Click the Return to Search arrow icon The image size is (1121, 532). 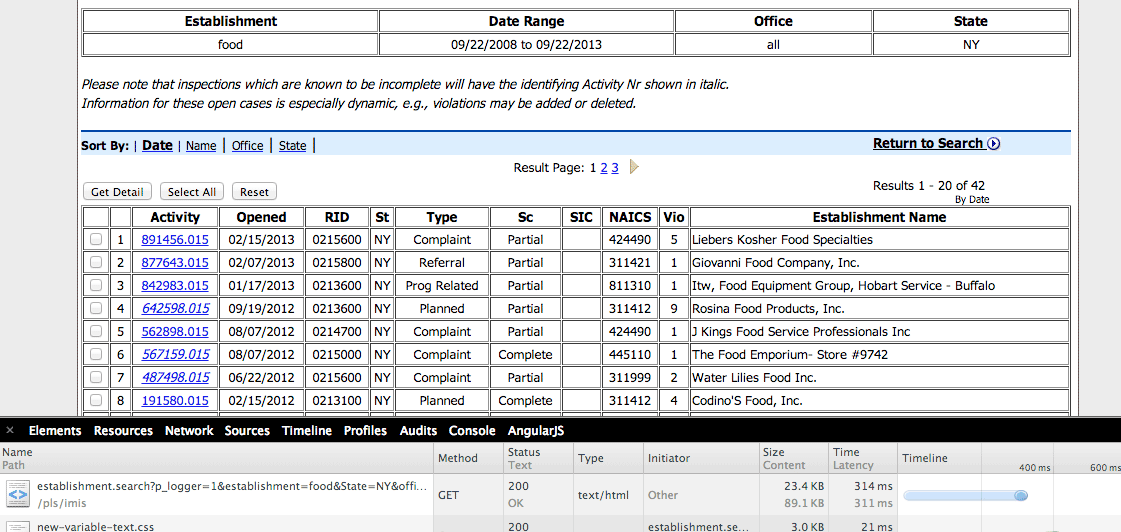(x=993, y=144)
